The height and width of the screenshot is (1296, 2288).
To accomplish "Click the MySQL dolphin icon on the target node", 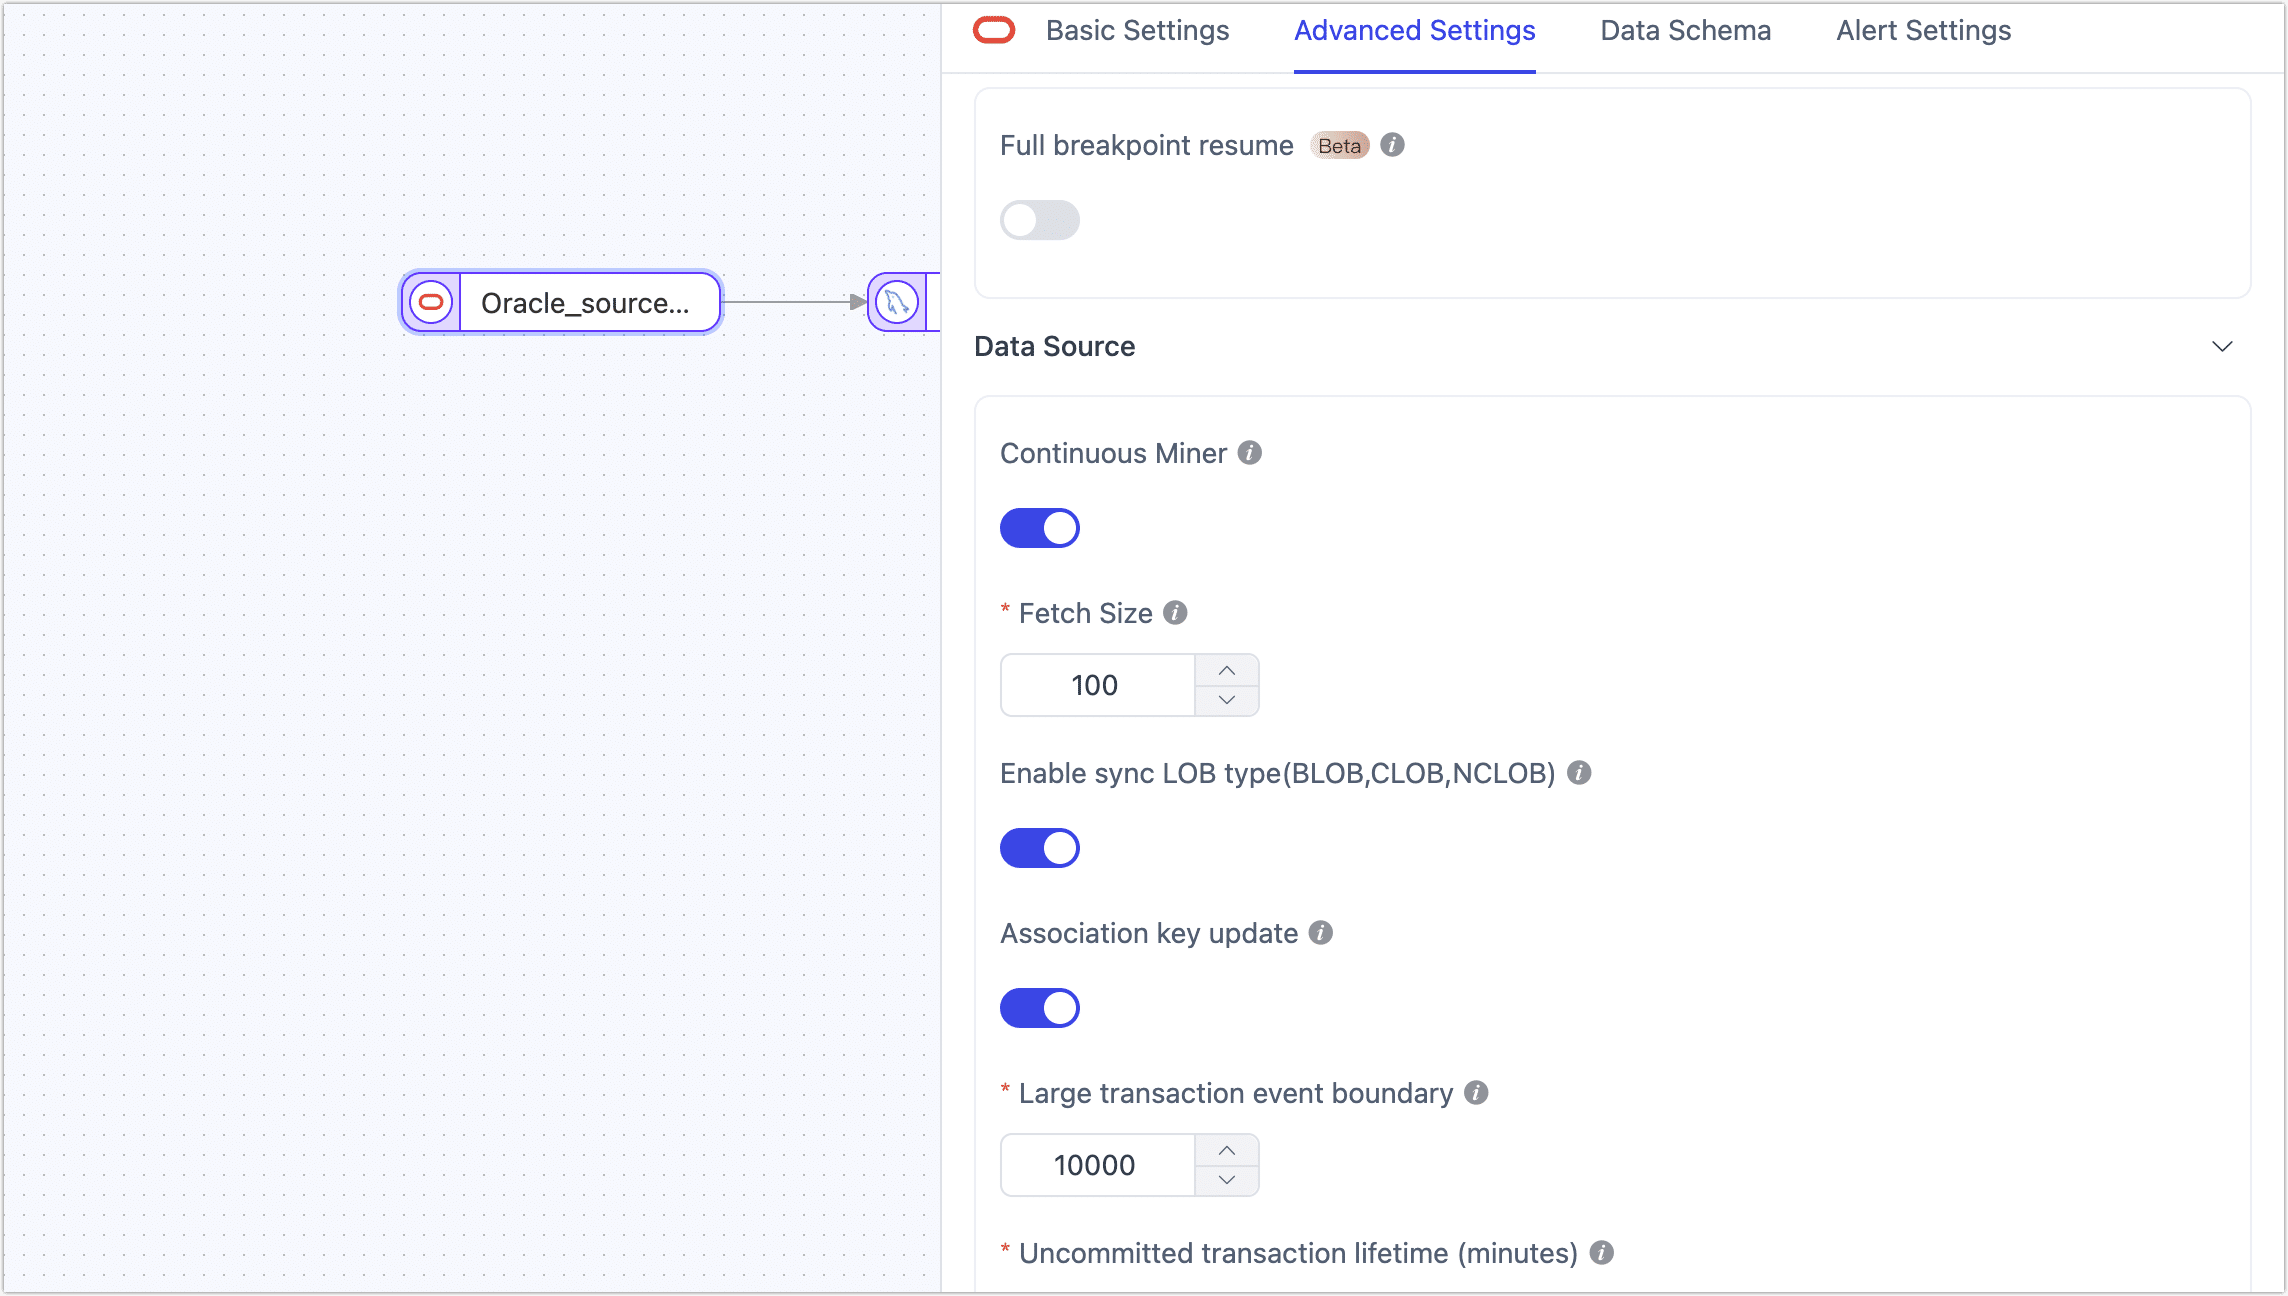I will pyautogui.click(x=897, y=302).
